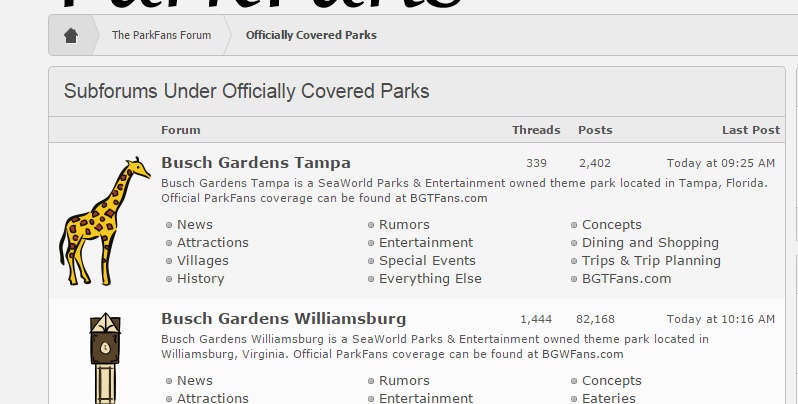This screenshot has width=798, height=404.
Task: View latest Tampa post from 09:25 AM
Action: [721, 163]
